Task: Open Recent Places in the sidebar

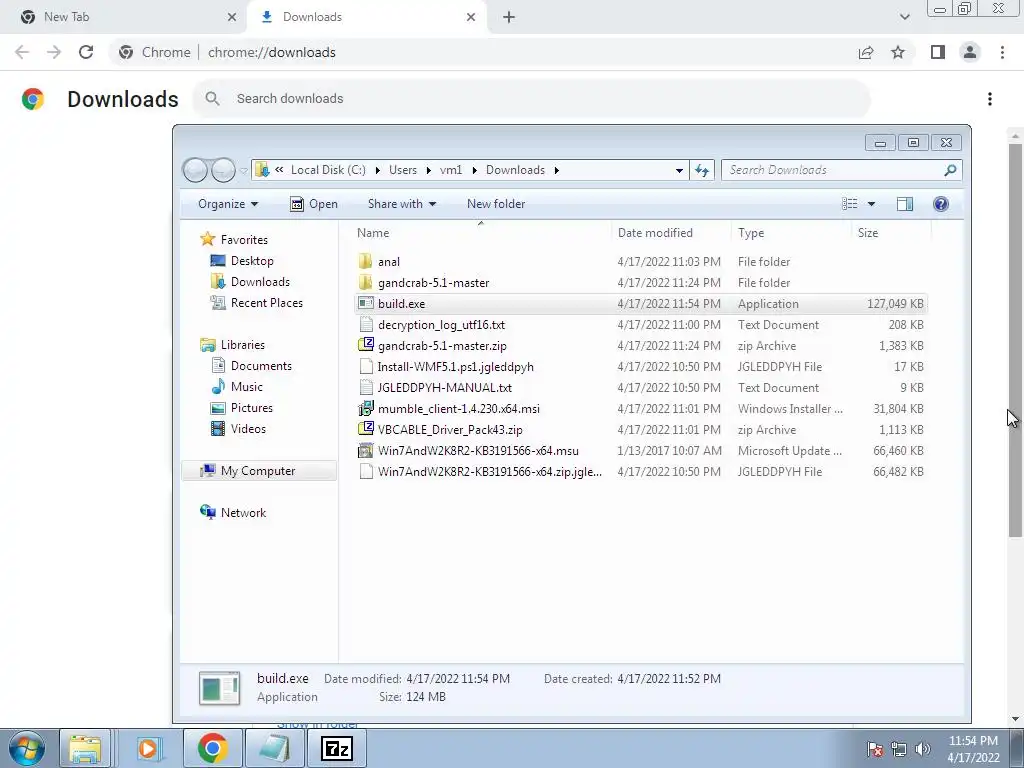Action: [257, 302]
